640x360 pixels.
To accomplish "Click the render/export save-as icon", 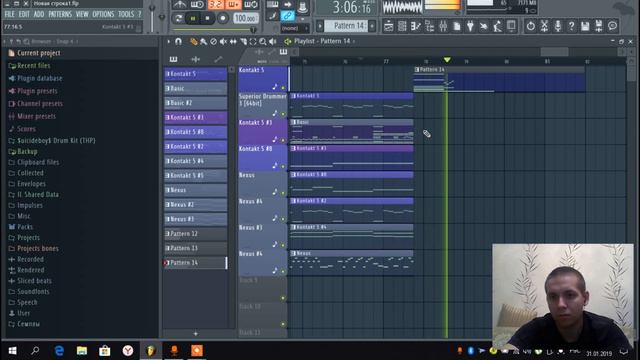I will (599, 27).
